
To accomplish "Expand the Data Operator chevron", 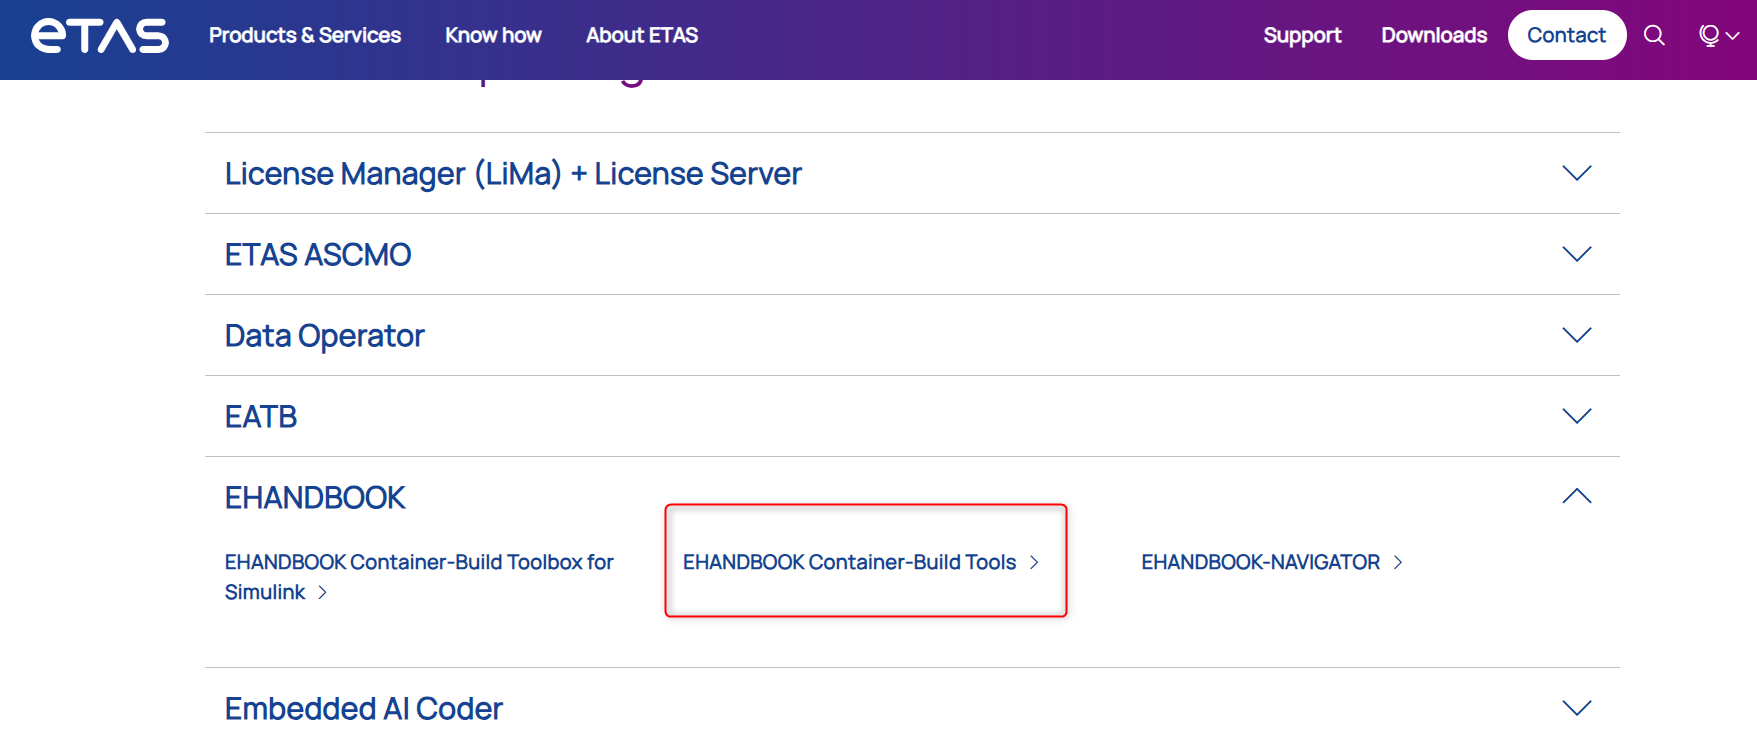I will [x=1577, y=335].
